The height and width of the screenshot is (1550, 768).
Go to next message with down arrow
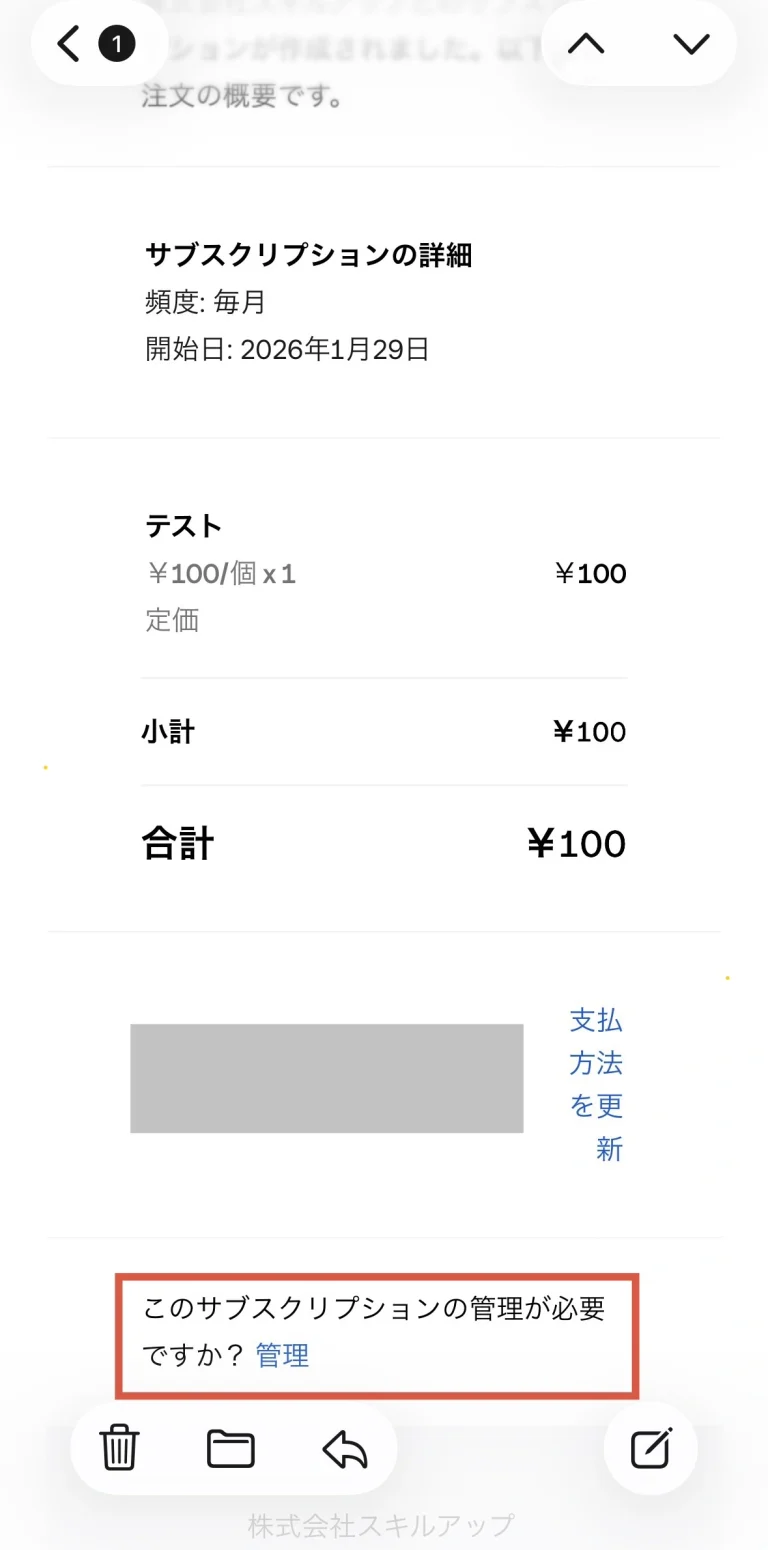point(691,43)
